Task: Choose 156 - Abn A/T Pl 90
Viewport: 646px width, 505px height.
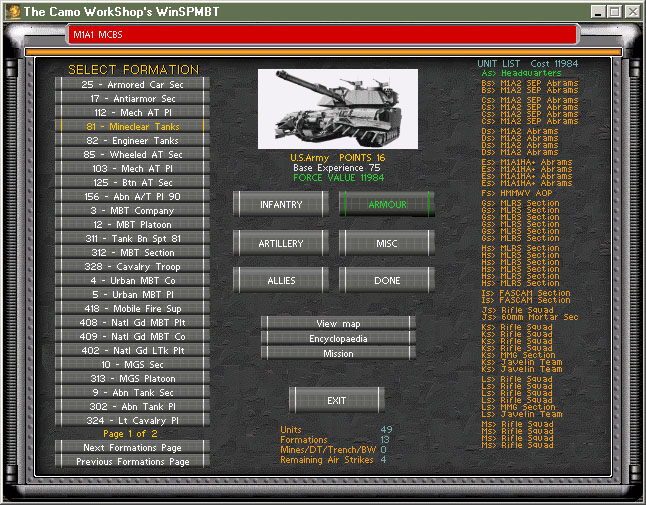Action: point(132,196)
